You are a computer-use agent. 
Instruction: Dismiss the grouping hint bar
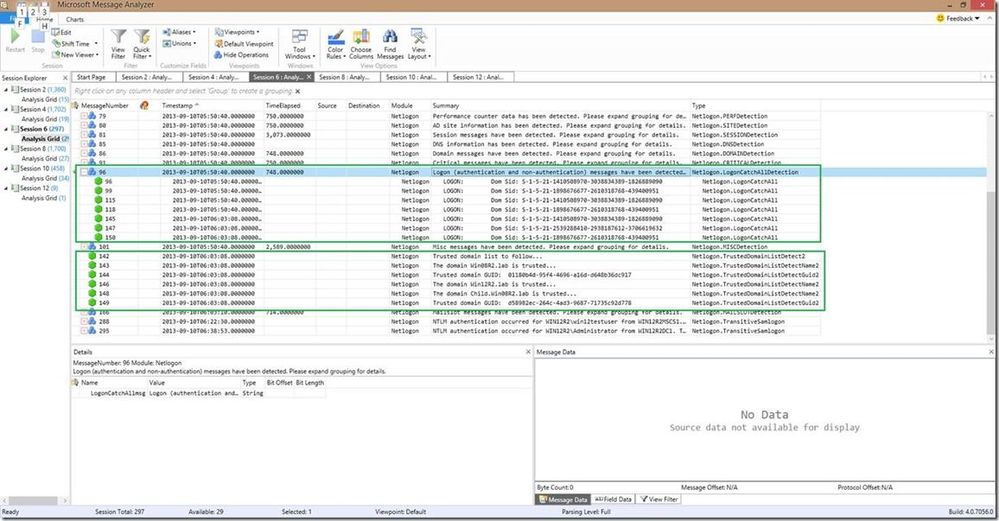pyautogui.click(x=298, y=91)
